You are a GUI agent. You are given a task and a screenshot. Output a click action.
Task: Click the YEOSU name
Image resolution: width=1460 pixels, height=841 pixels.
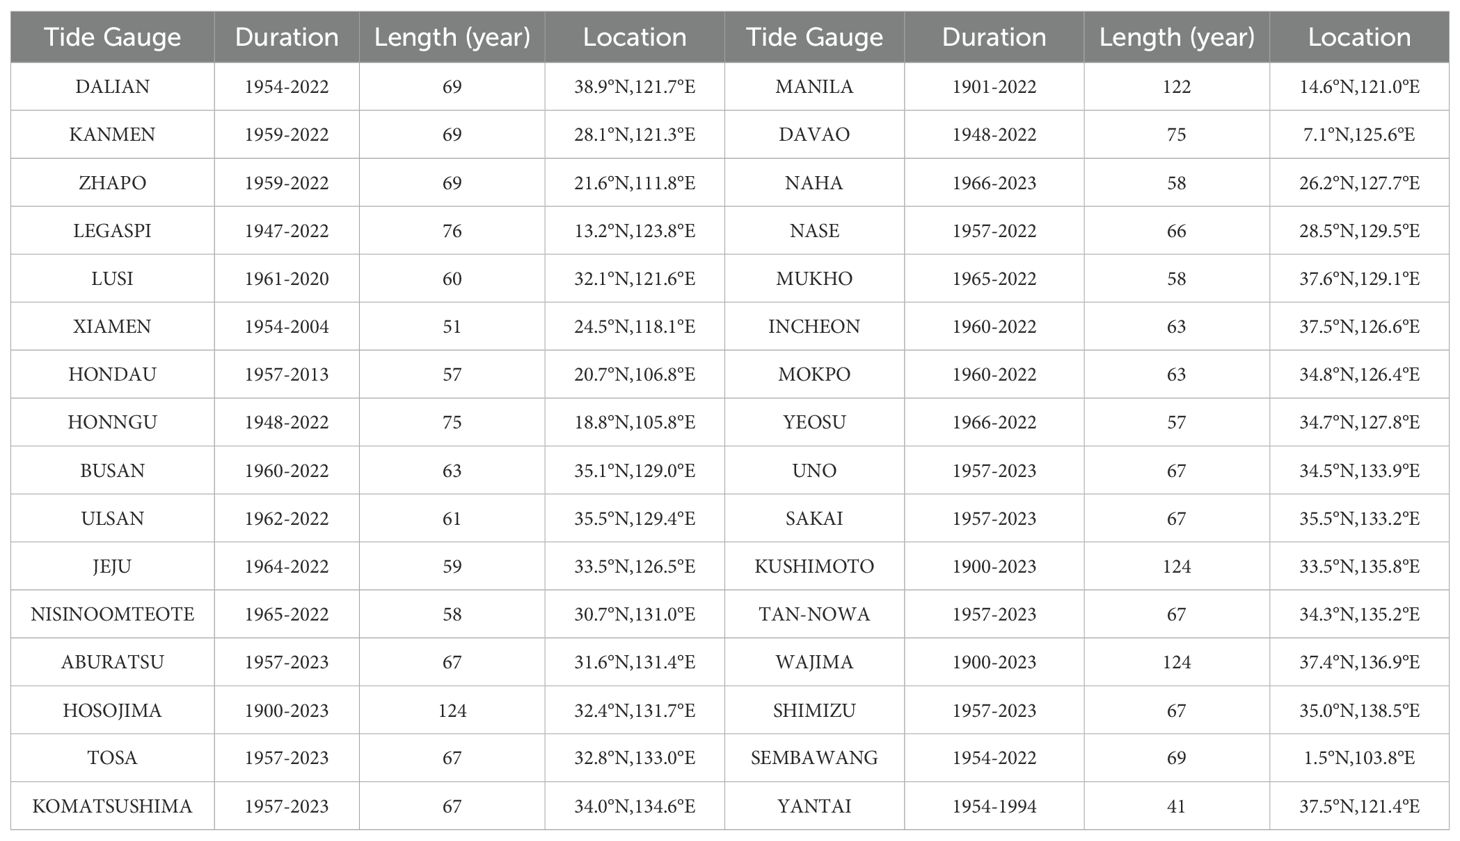click(814, 423)
